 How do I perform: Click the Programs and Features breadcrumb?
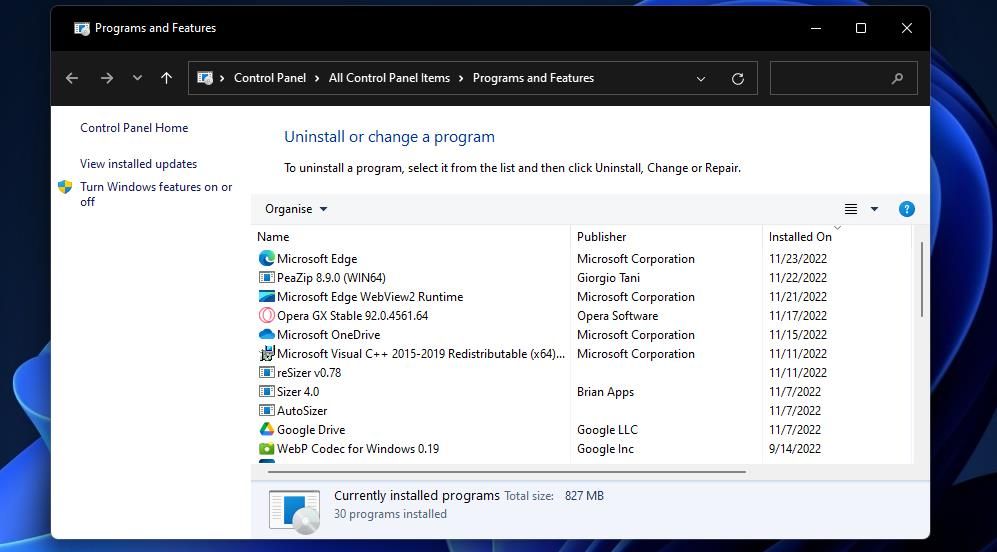tap(533, 78)
